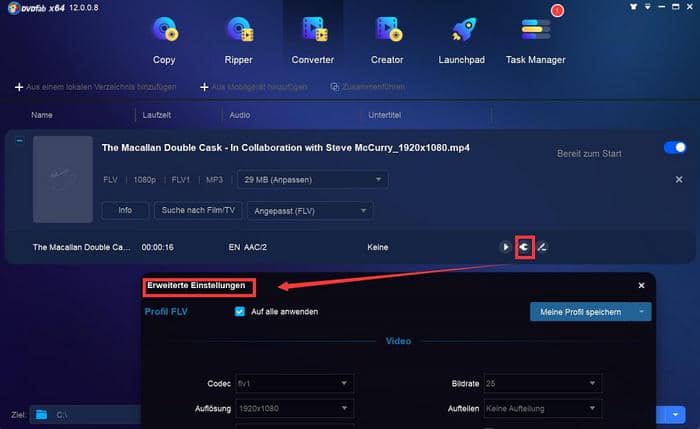Click the EN AAC/2 audio track
The image size is (700, 429).
(x=248, y=247)
